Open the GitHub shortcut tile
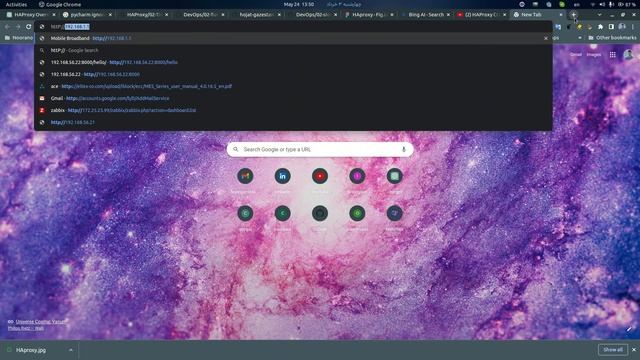 [320, 213]
